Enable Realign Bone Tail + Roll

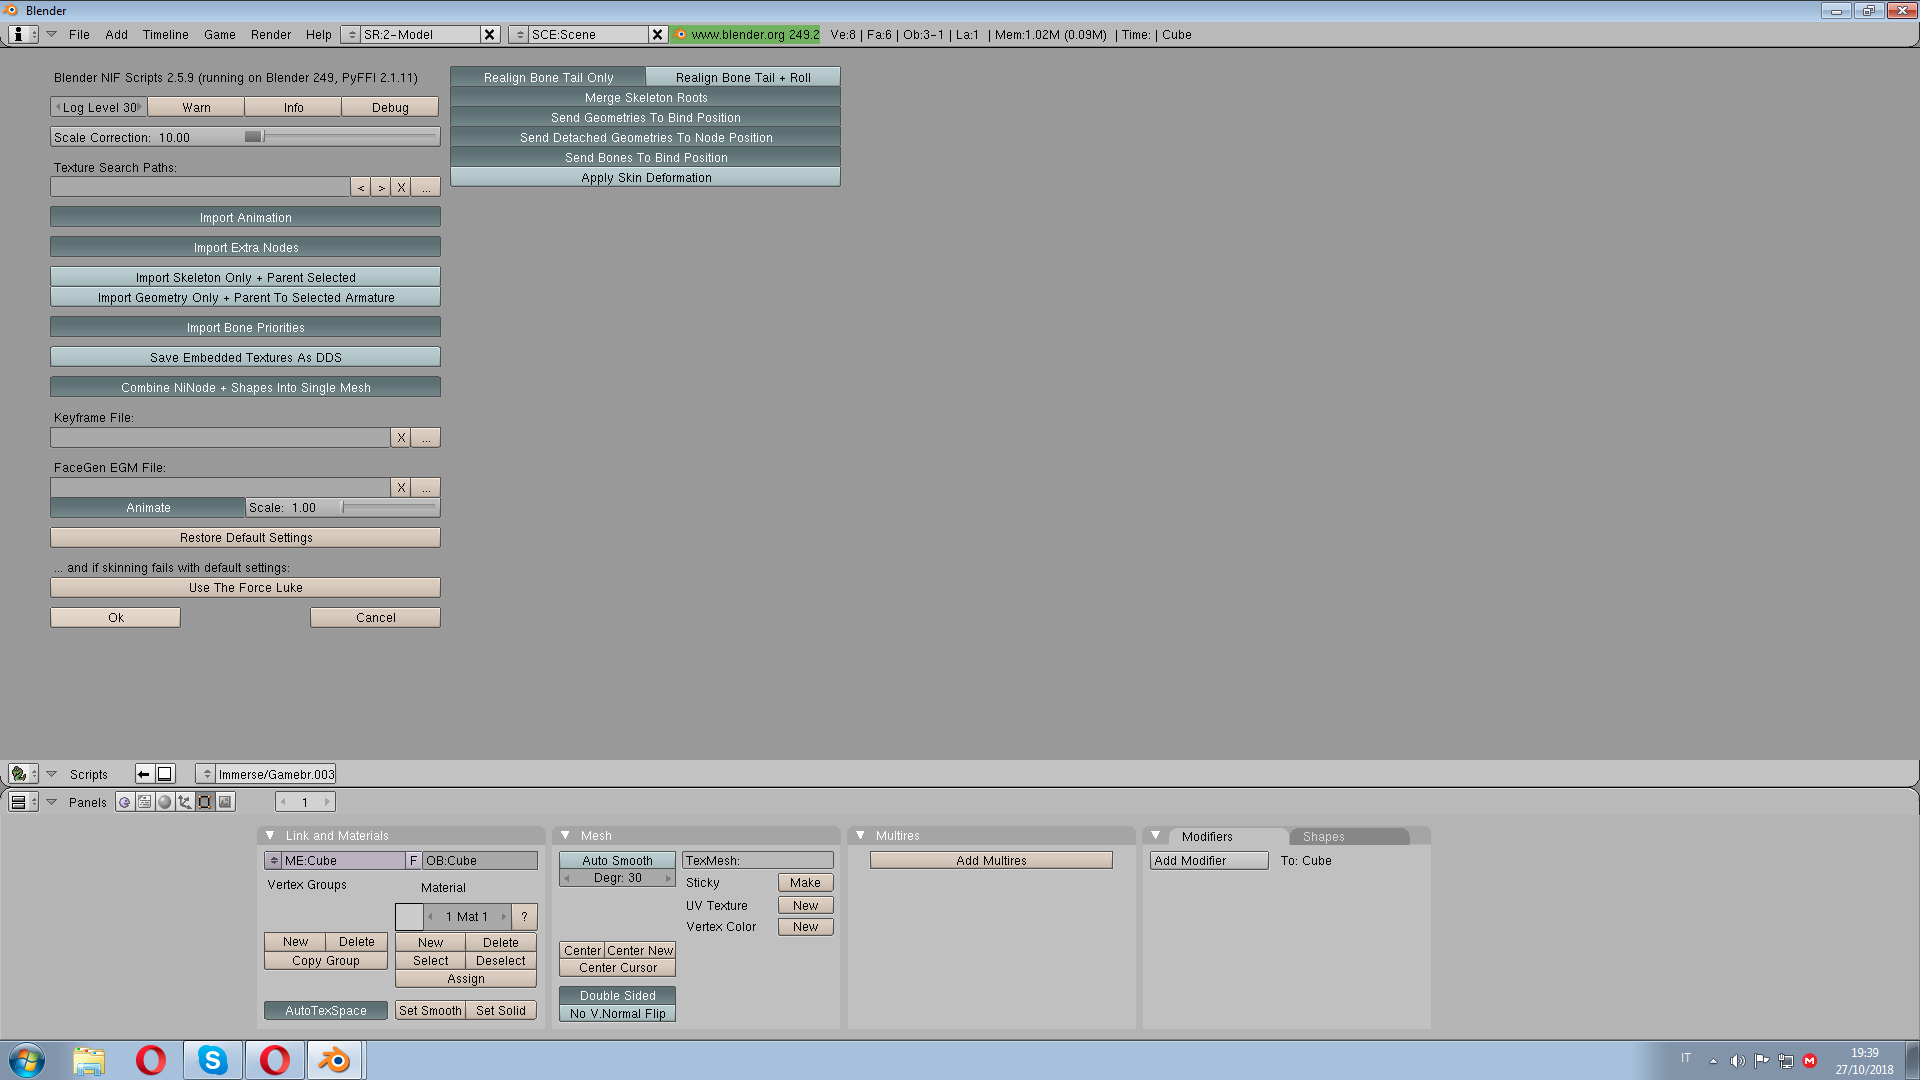[x=743, y=78]
